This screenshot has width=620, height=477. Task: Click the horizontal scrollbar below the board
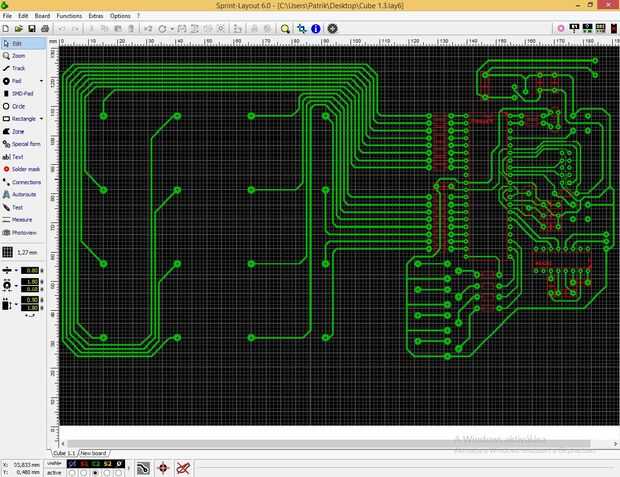point(328,444)
